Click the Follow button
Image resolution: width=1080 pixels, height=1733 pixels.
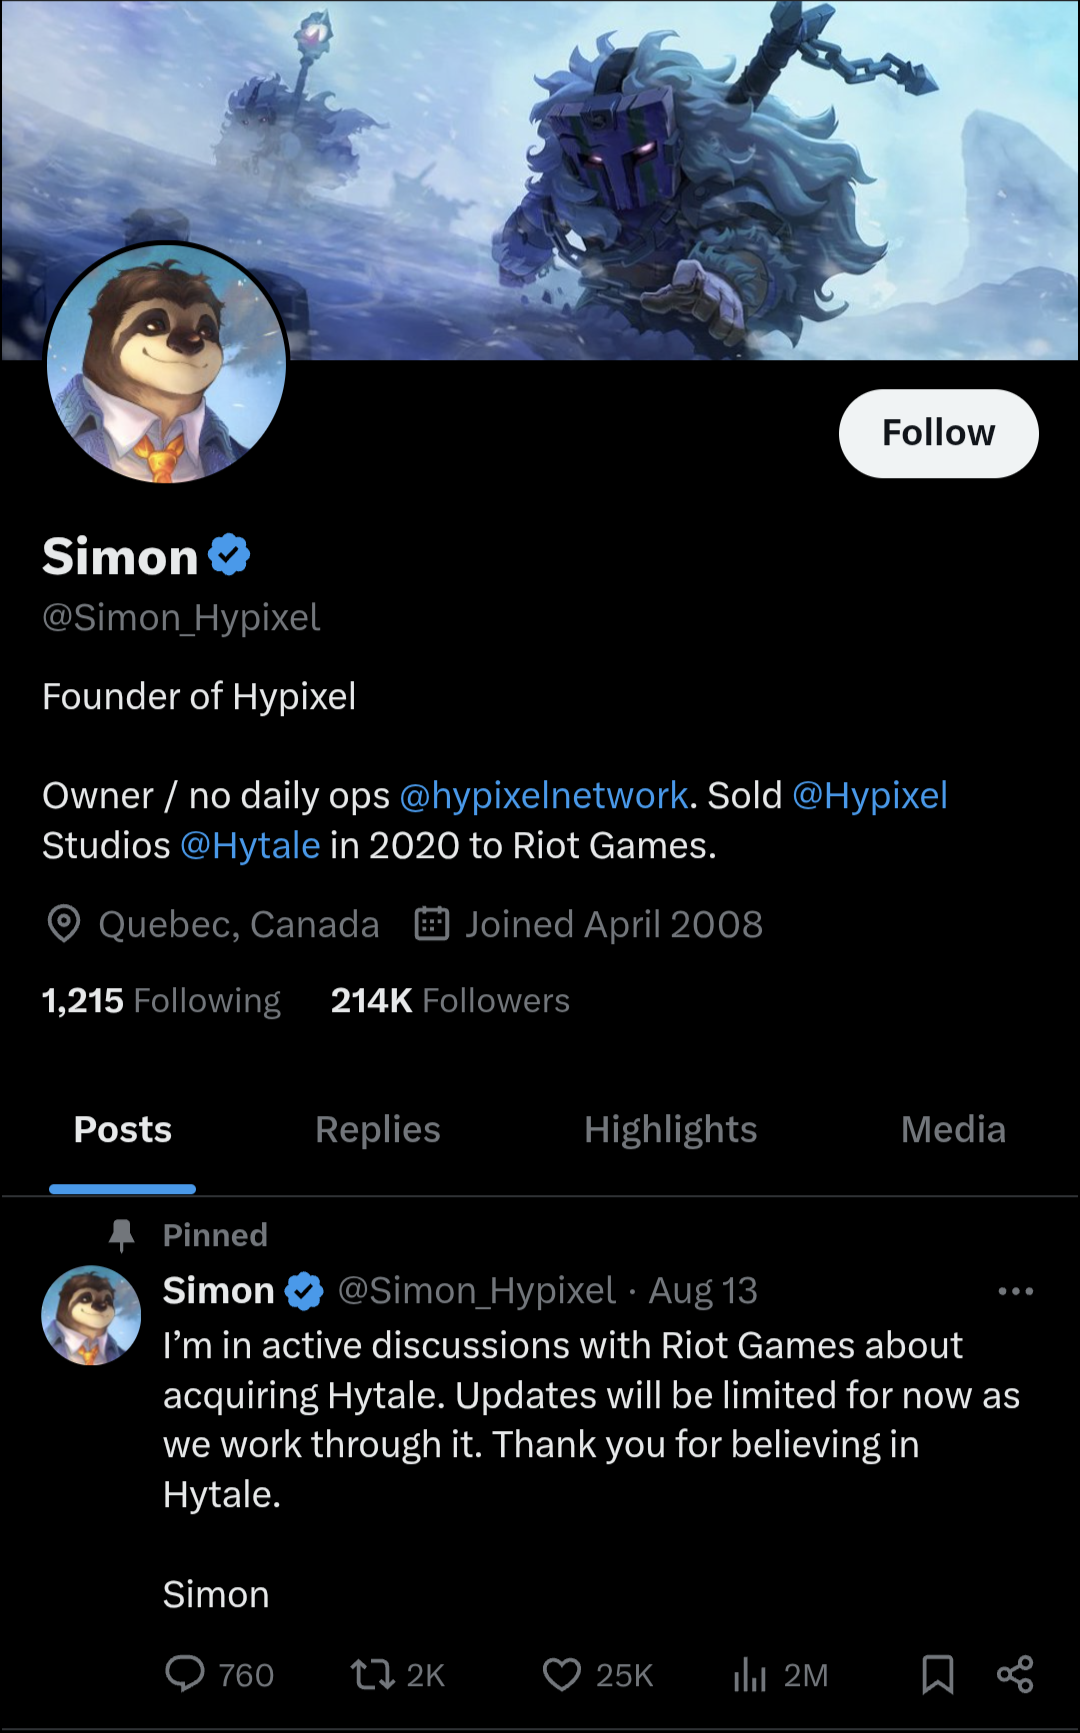click(938, 433)
